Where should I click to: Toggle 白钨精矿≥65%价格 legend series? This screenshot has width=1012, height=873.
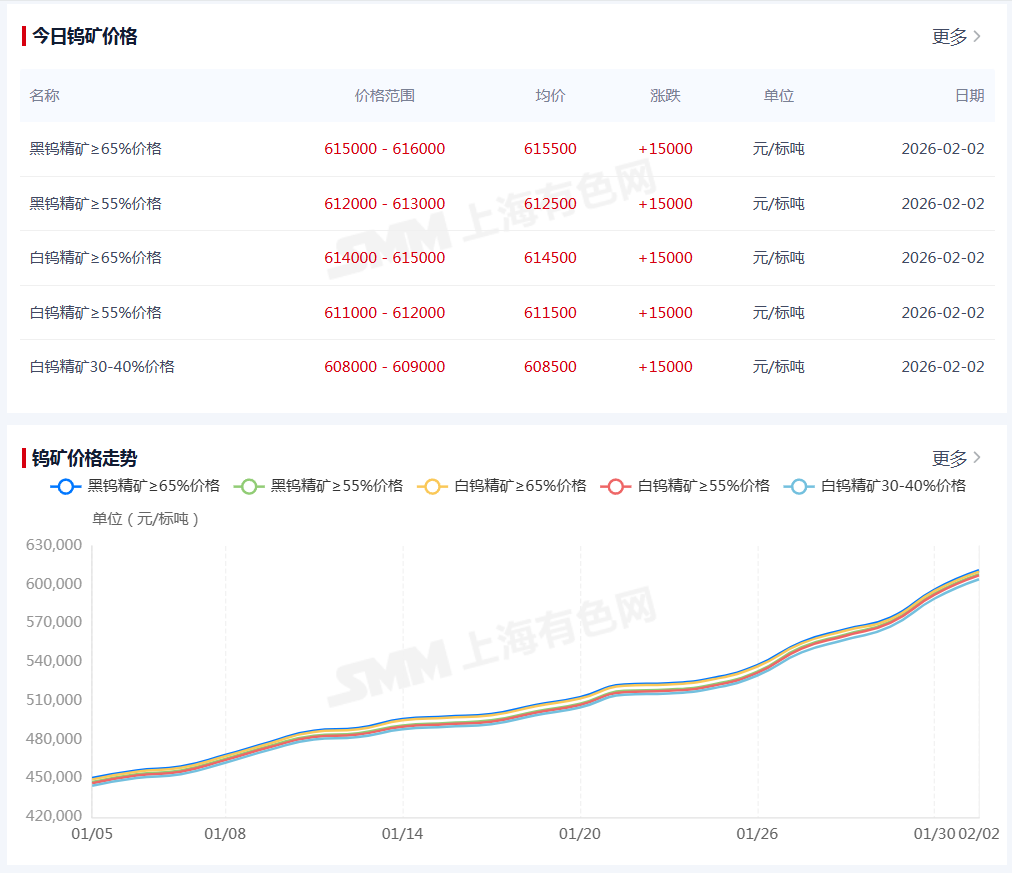point(501,486)
